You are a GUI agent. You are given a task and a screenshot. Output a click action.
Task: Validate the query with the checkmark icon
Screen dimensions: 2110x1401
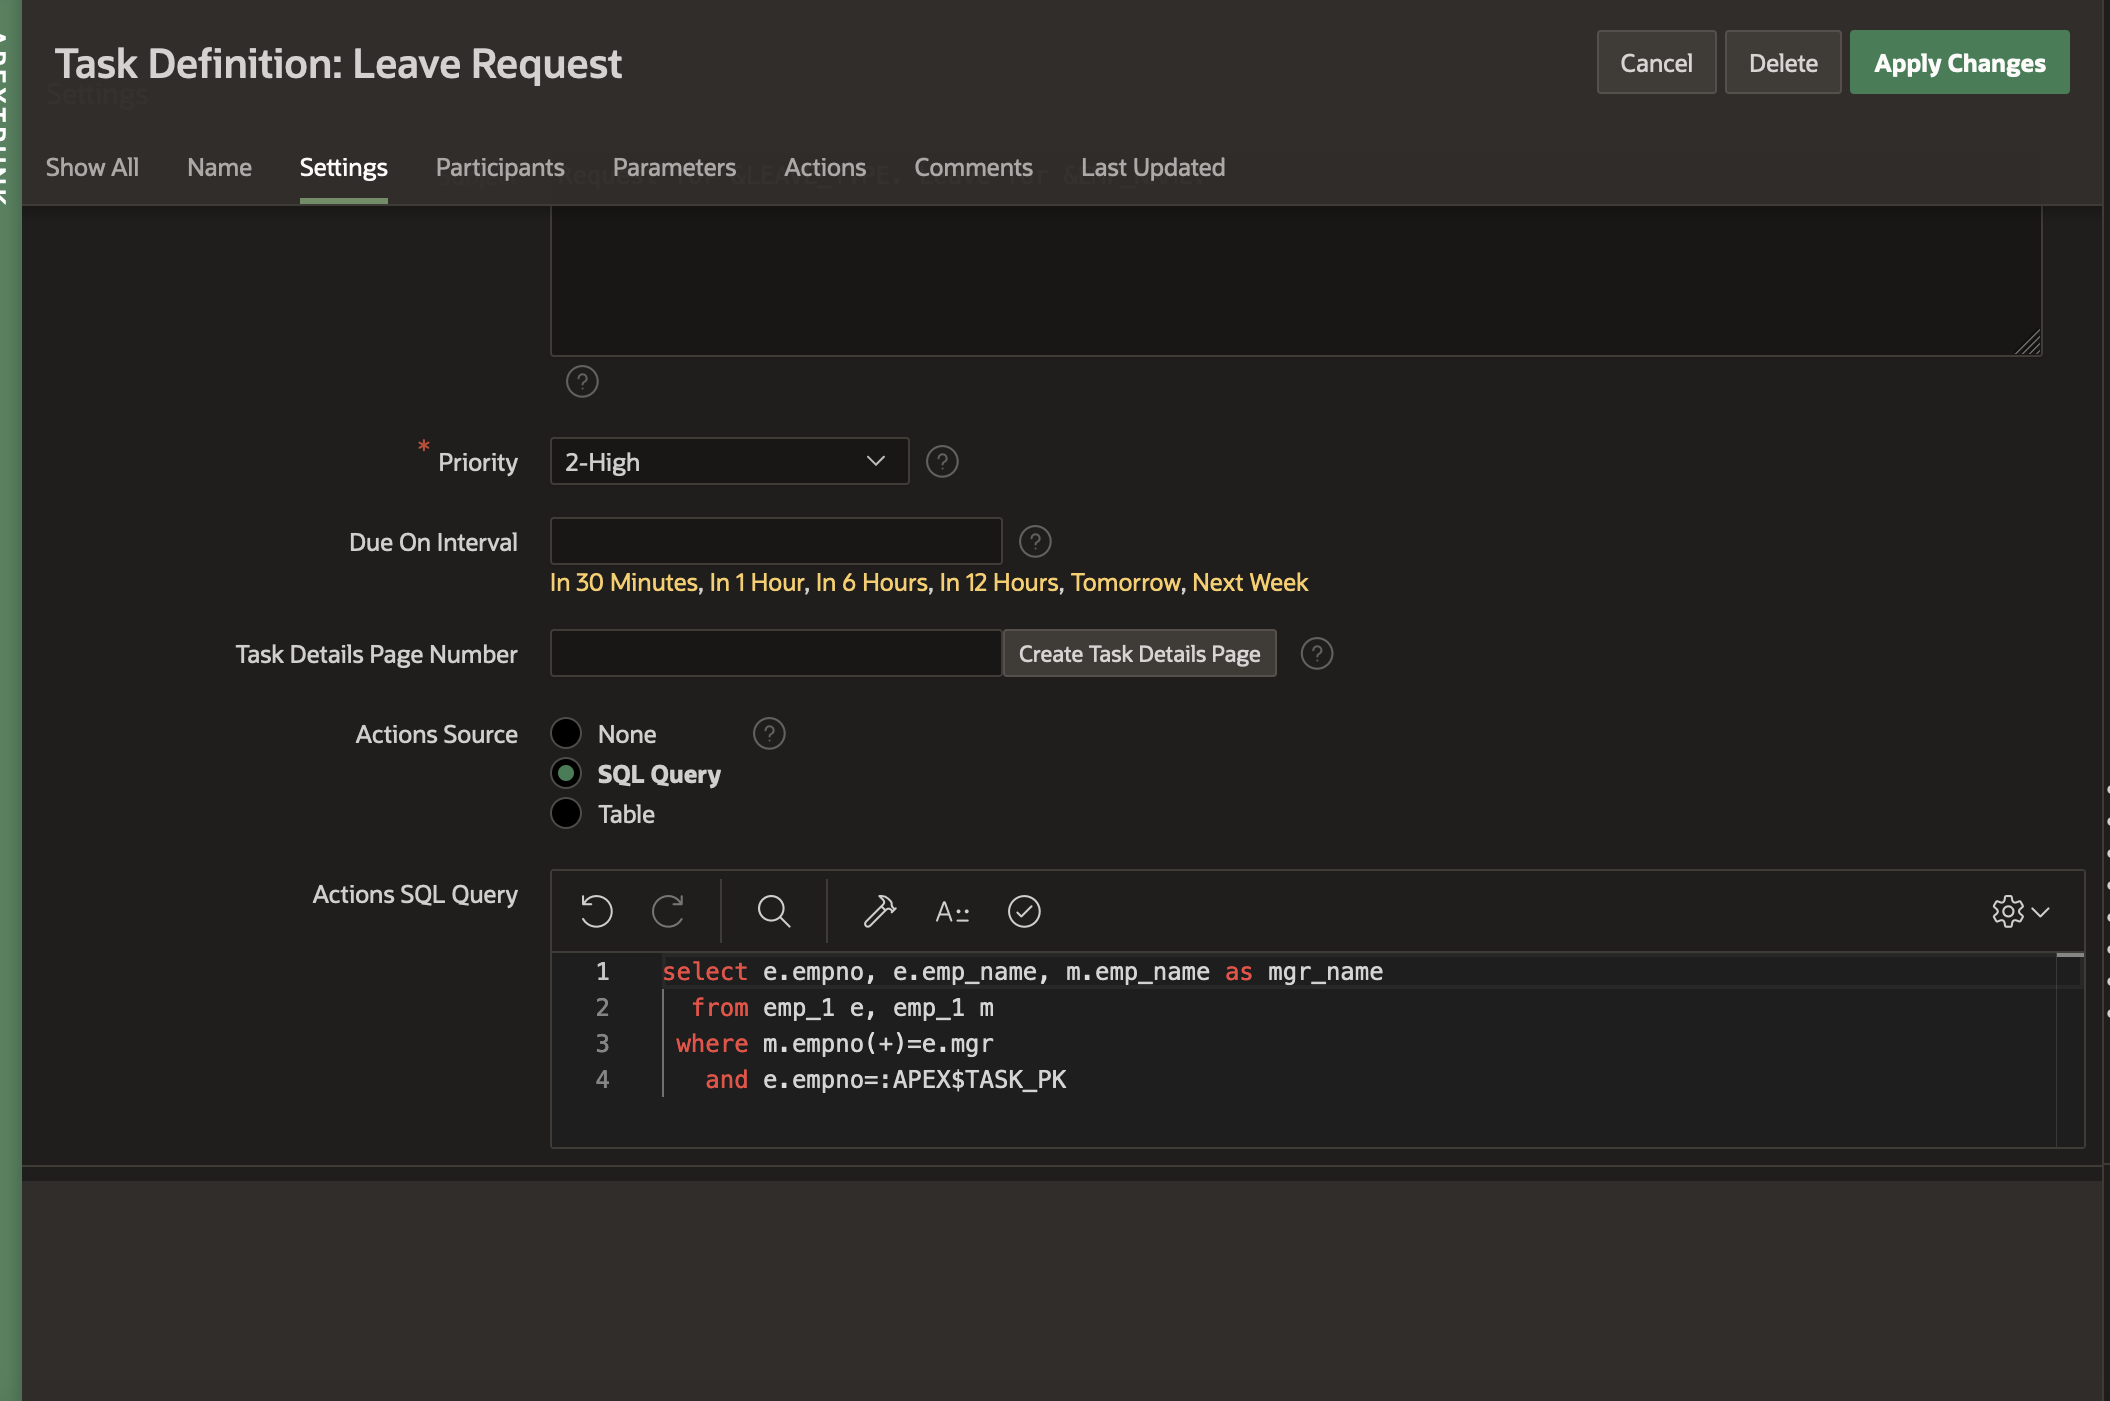[x=1024, y=911]
